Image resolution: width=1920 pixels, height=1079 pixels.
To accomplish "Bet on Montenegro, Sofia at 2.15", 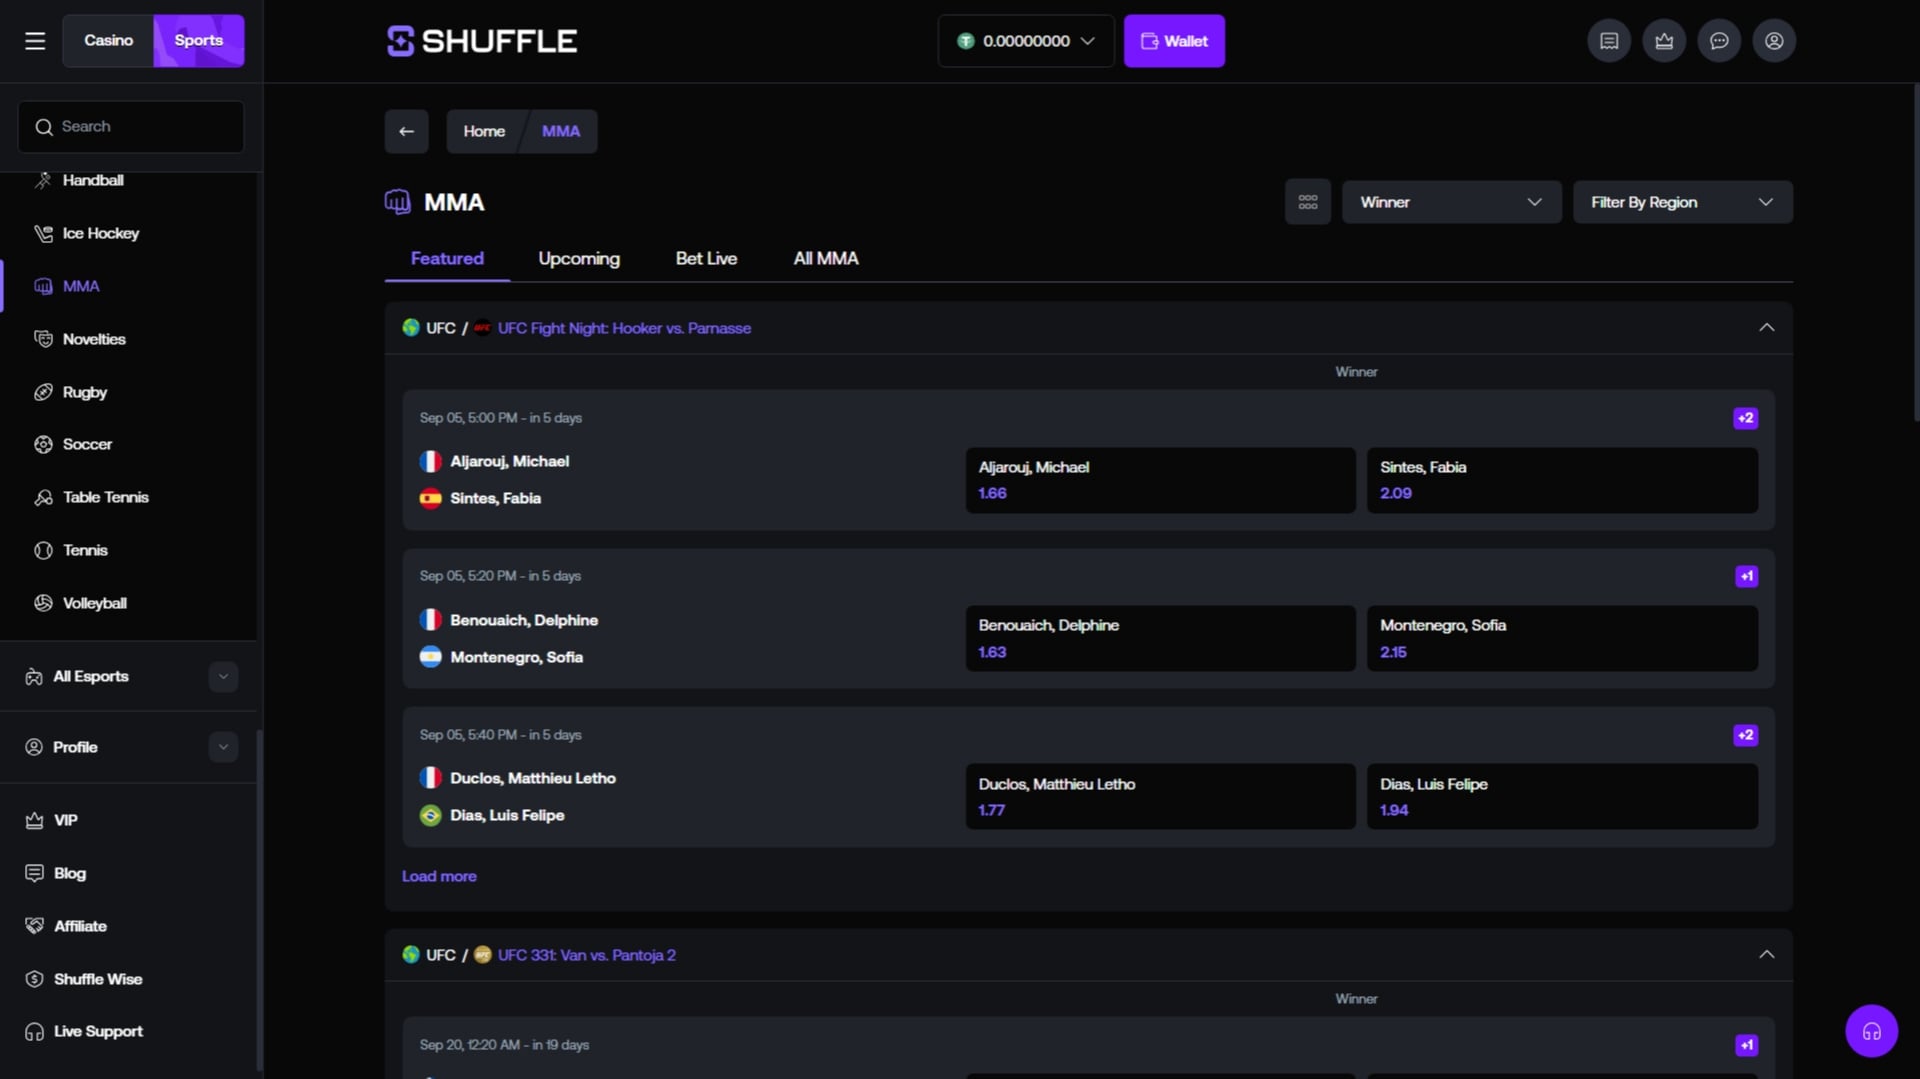I will click(x=1562, y=638).
